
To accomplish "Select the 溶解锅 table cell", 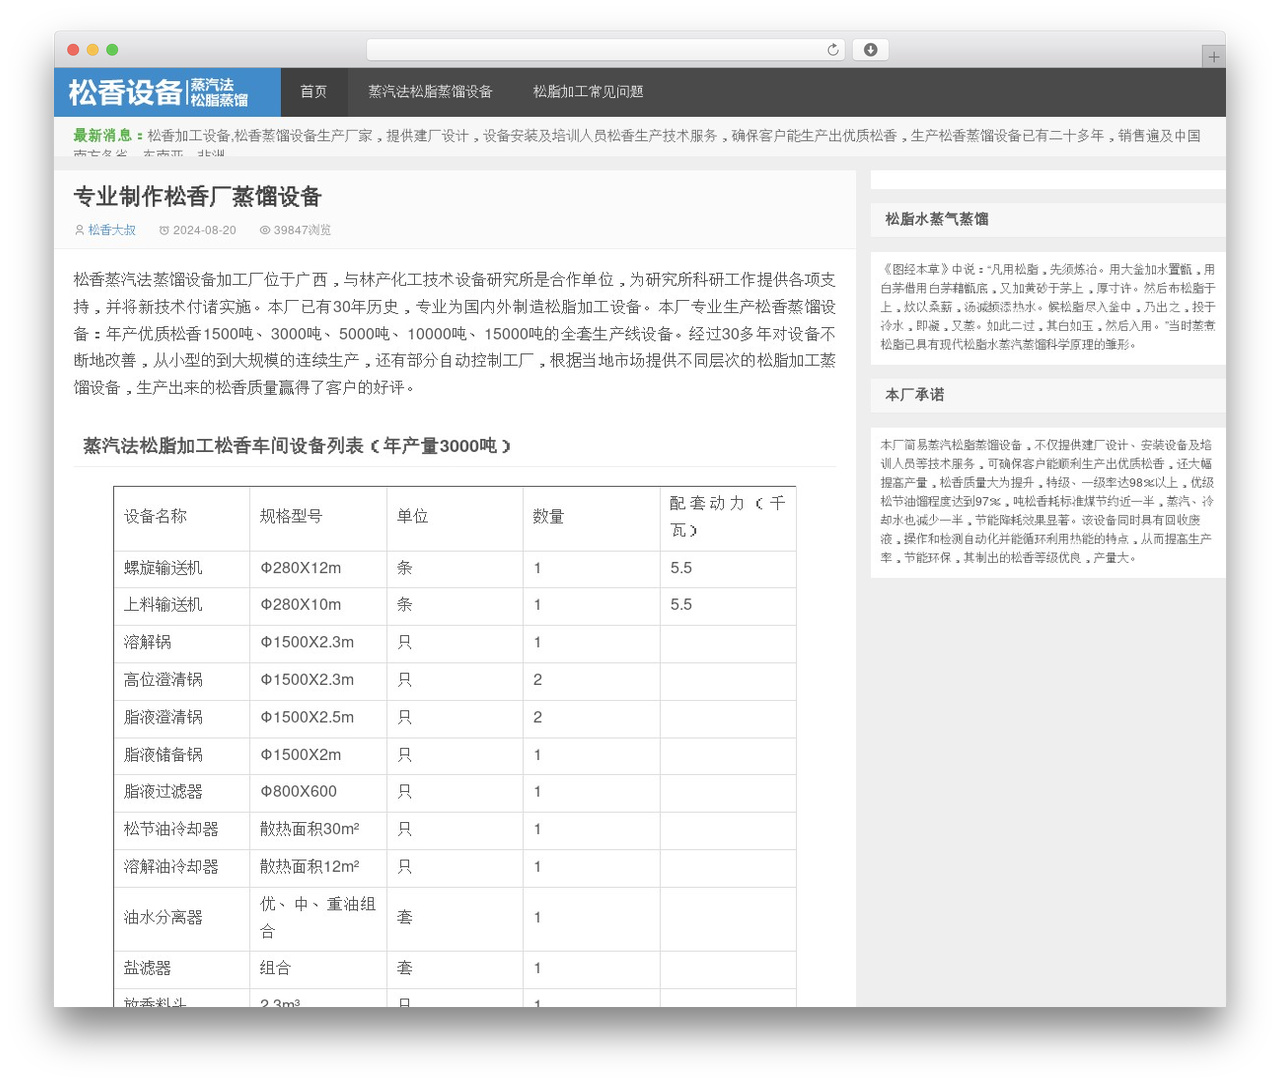I will coord(182,643).
